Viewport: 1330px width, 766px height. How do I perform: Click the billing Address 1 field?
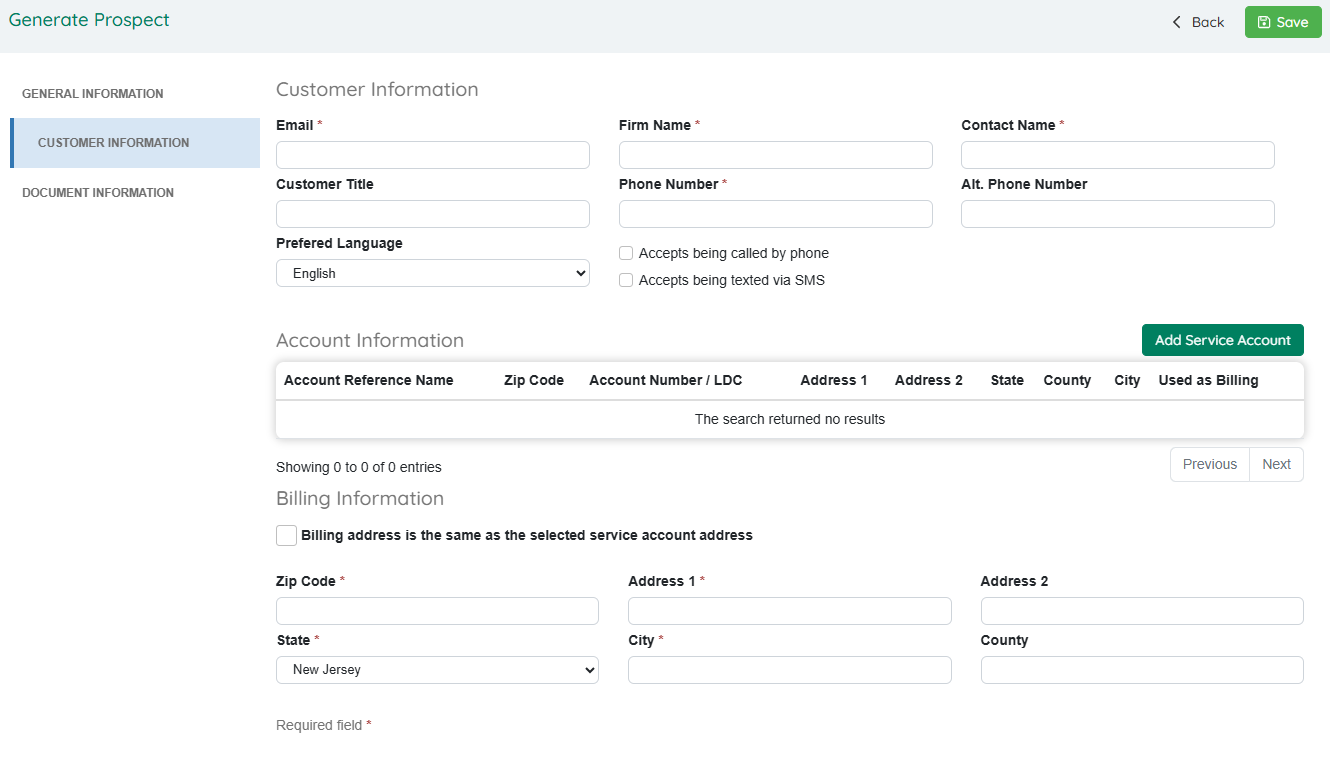(x=789, y=611)
